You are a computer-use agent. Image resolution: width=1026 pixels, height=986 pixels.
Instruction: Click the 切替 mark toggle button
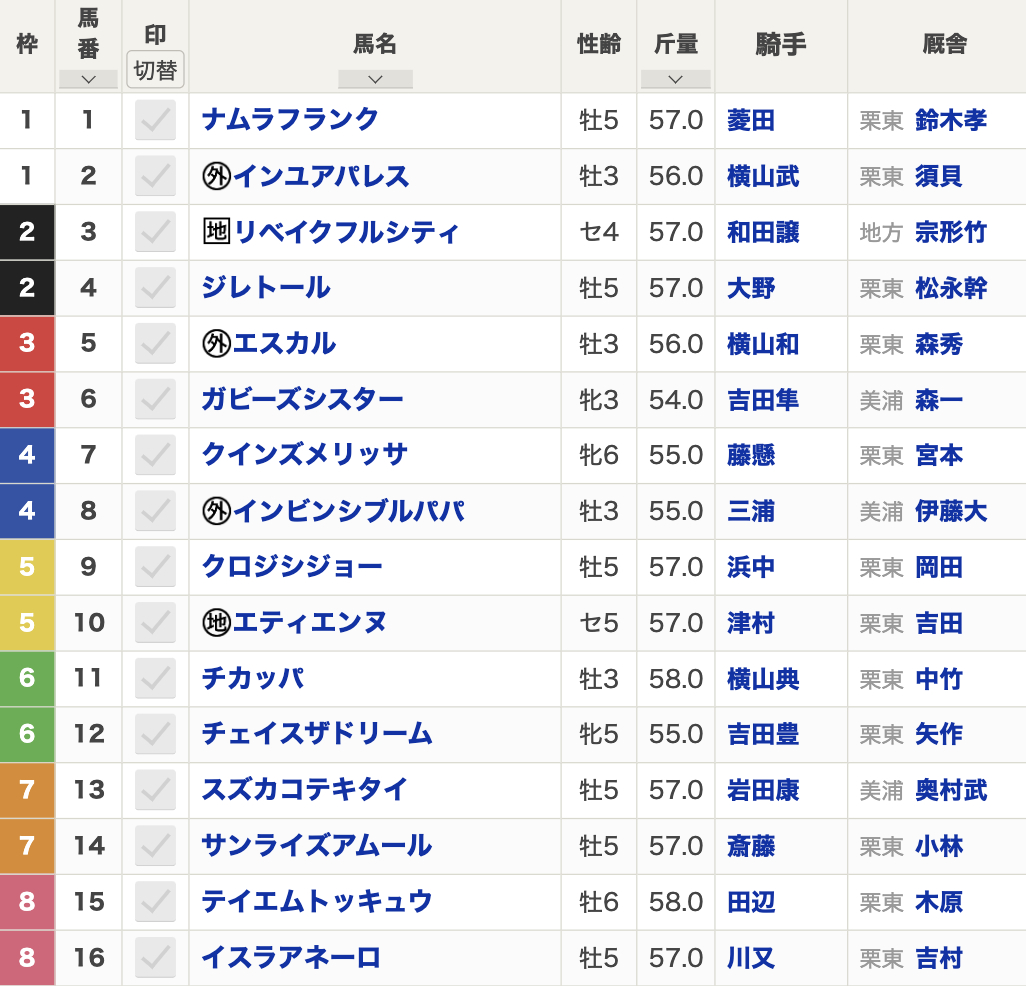(155, 69)
